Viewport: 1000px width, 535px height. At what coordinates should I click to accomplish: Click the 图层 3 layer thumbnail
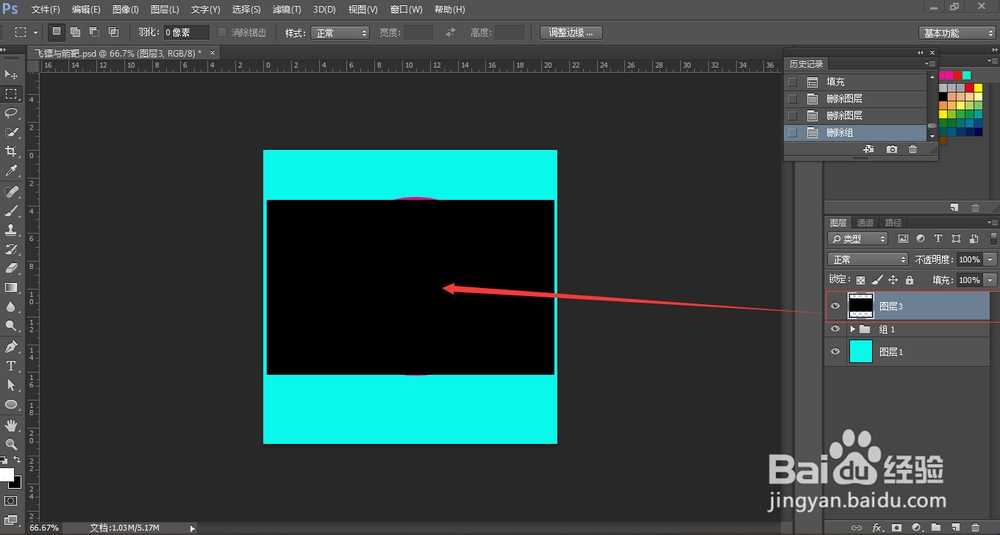pos(860,306)
